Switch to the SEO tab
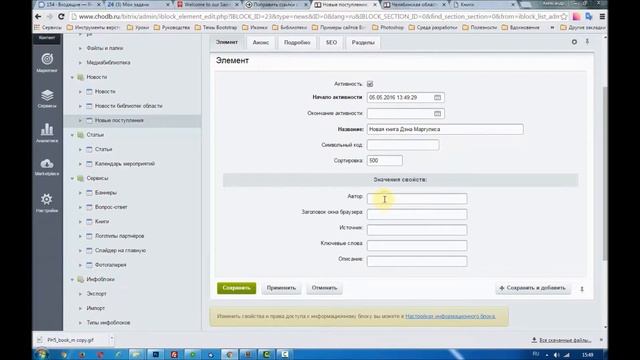The image size is (640, 360). coord(331,42)
